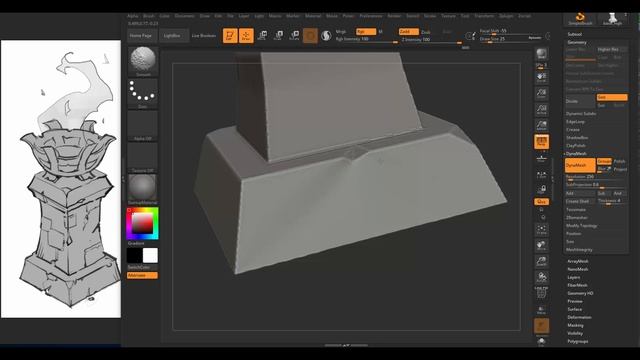
Task: Expand the ZRemesher subsection
Action: [x=577, y=218]
